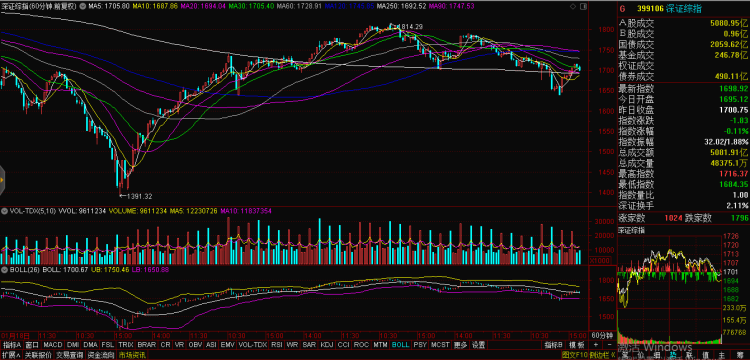Open the 交易查询 tab
Screen dimensions: 750x360
[x=69, y=355]
